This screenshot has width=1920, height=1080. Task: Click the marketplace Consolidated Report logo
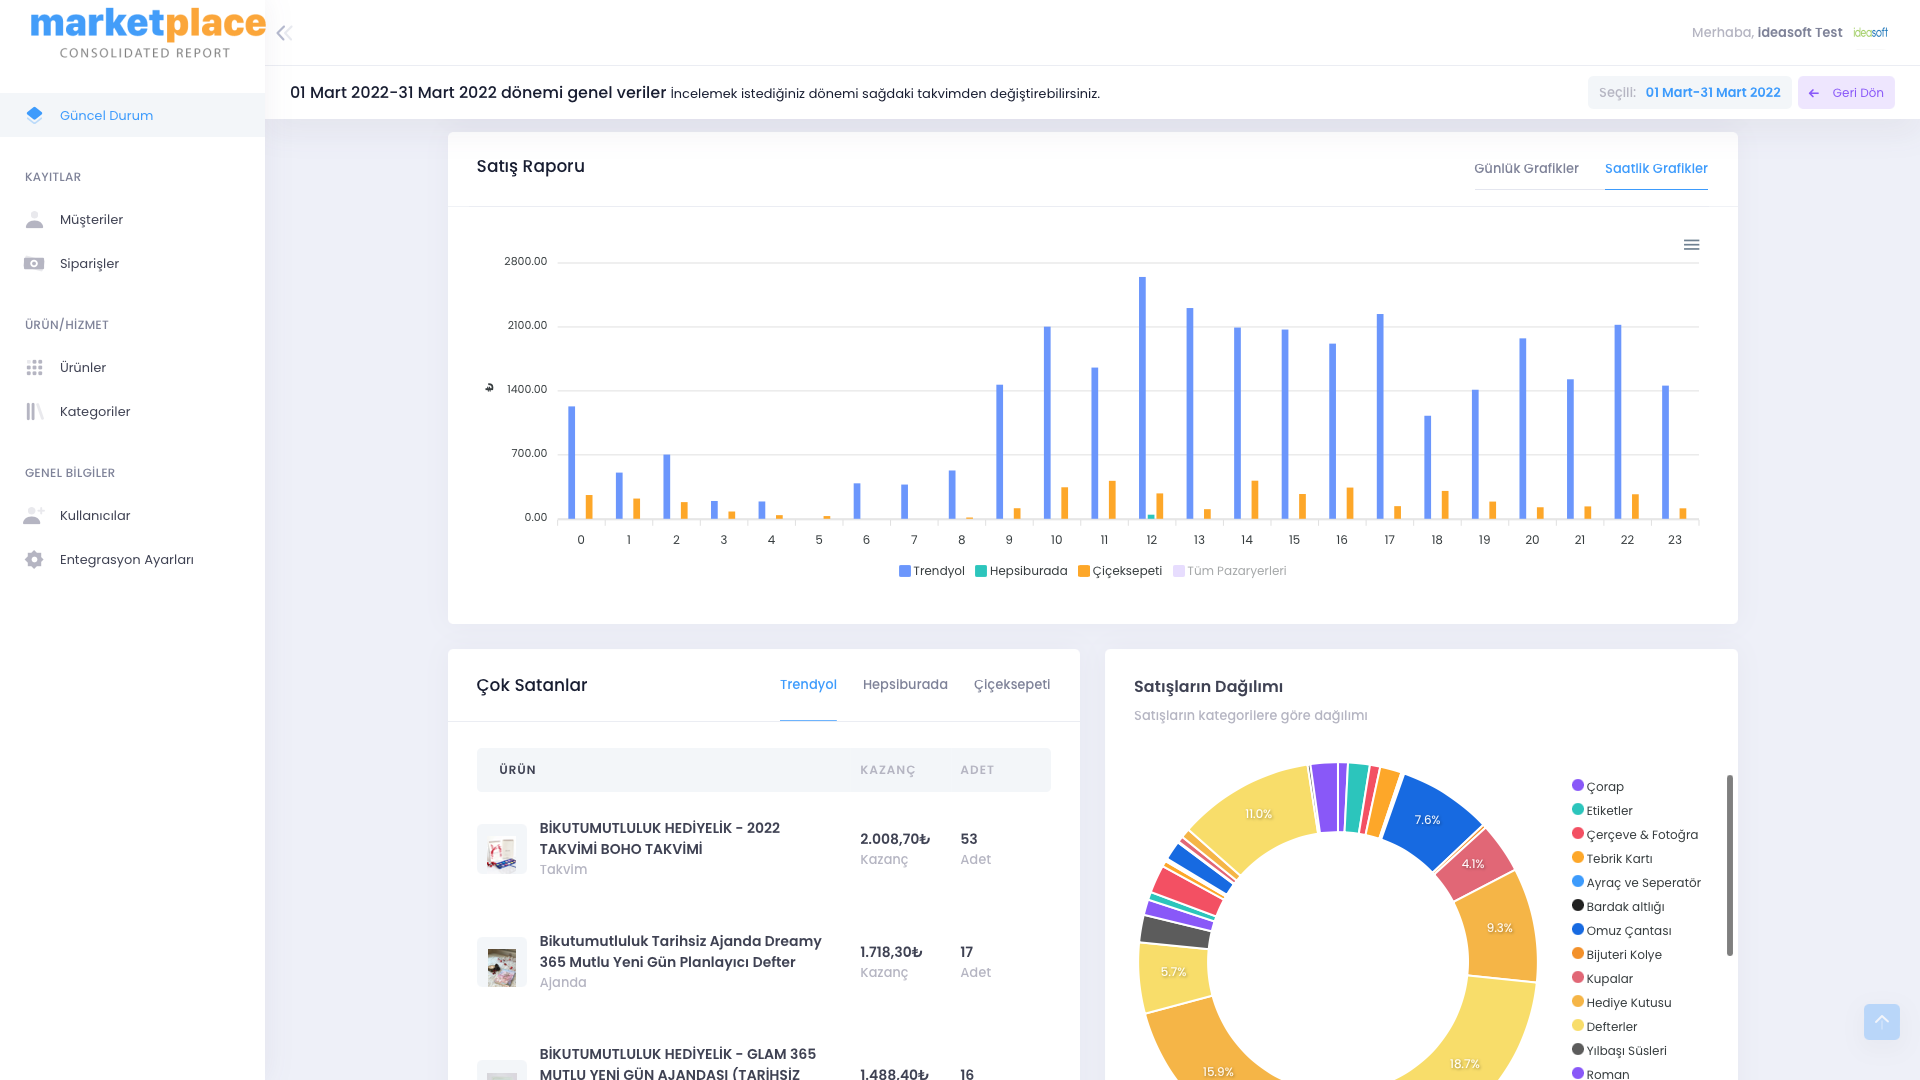[147, 33]
